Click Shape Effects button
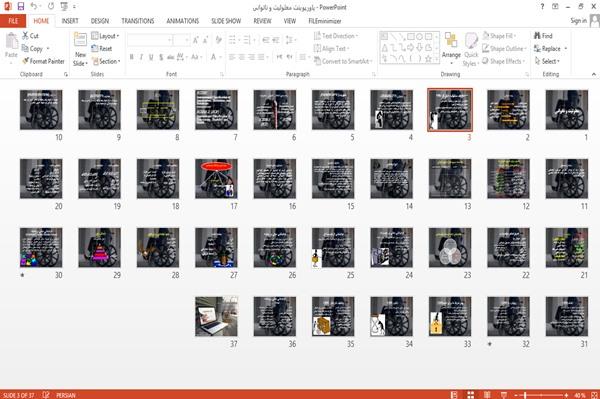This screenshot has width=600, height=399. point(504,61)
